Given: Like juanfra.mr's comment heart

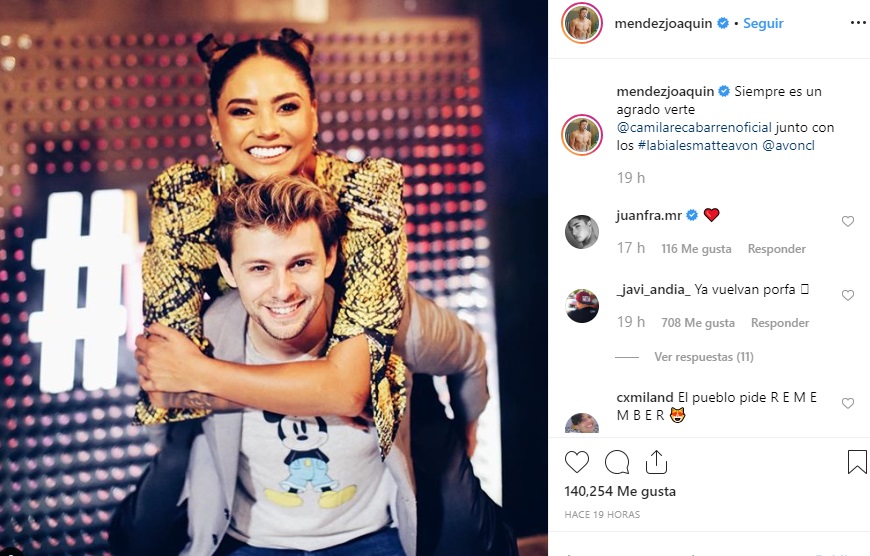Looking at the screenshot, I should [x=848, y=221].
